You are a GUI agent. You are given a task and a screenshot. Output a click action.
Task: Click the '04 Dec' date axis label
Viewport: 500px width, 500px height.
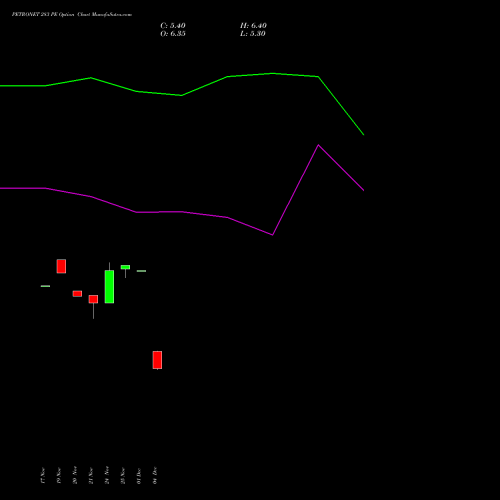155,475
